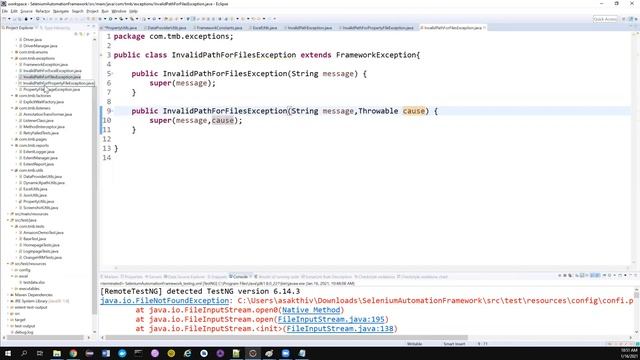Switch to the PropertyUtils.java editor tab
This screenshot has height=360, width=640.
pyautogui.click(x=121, y=28)
